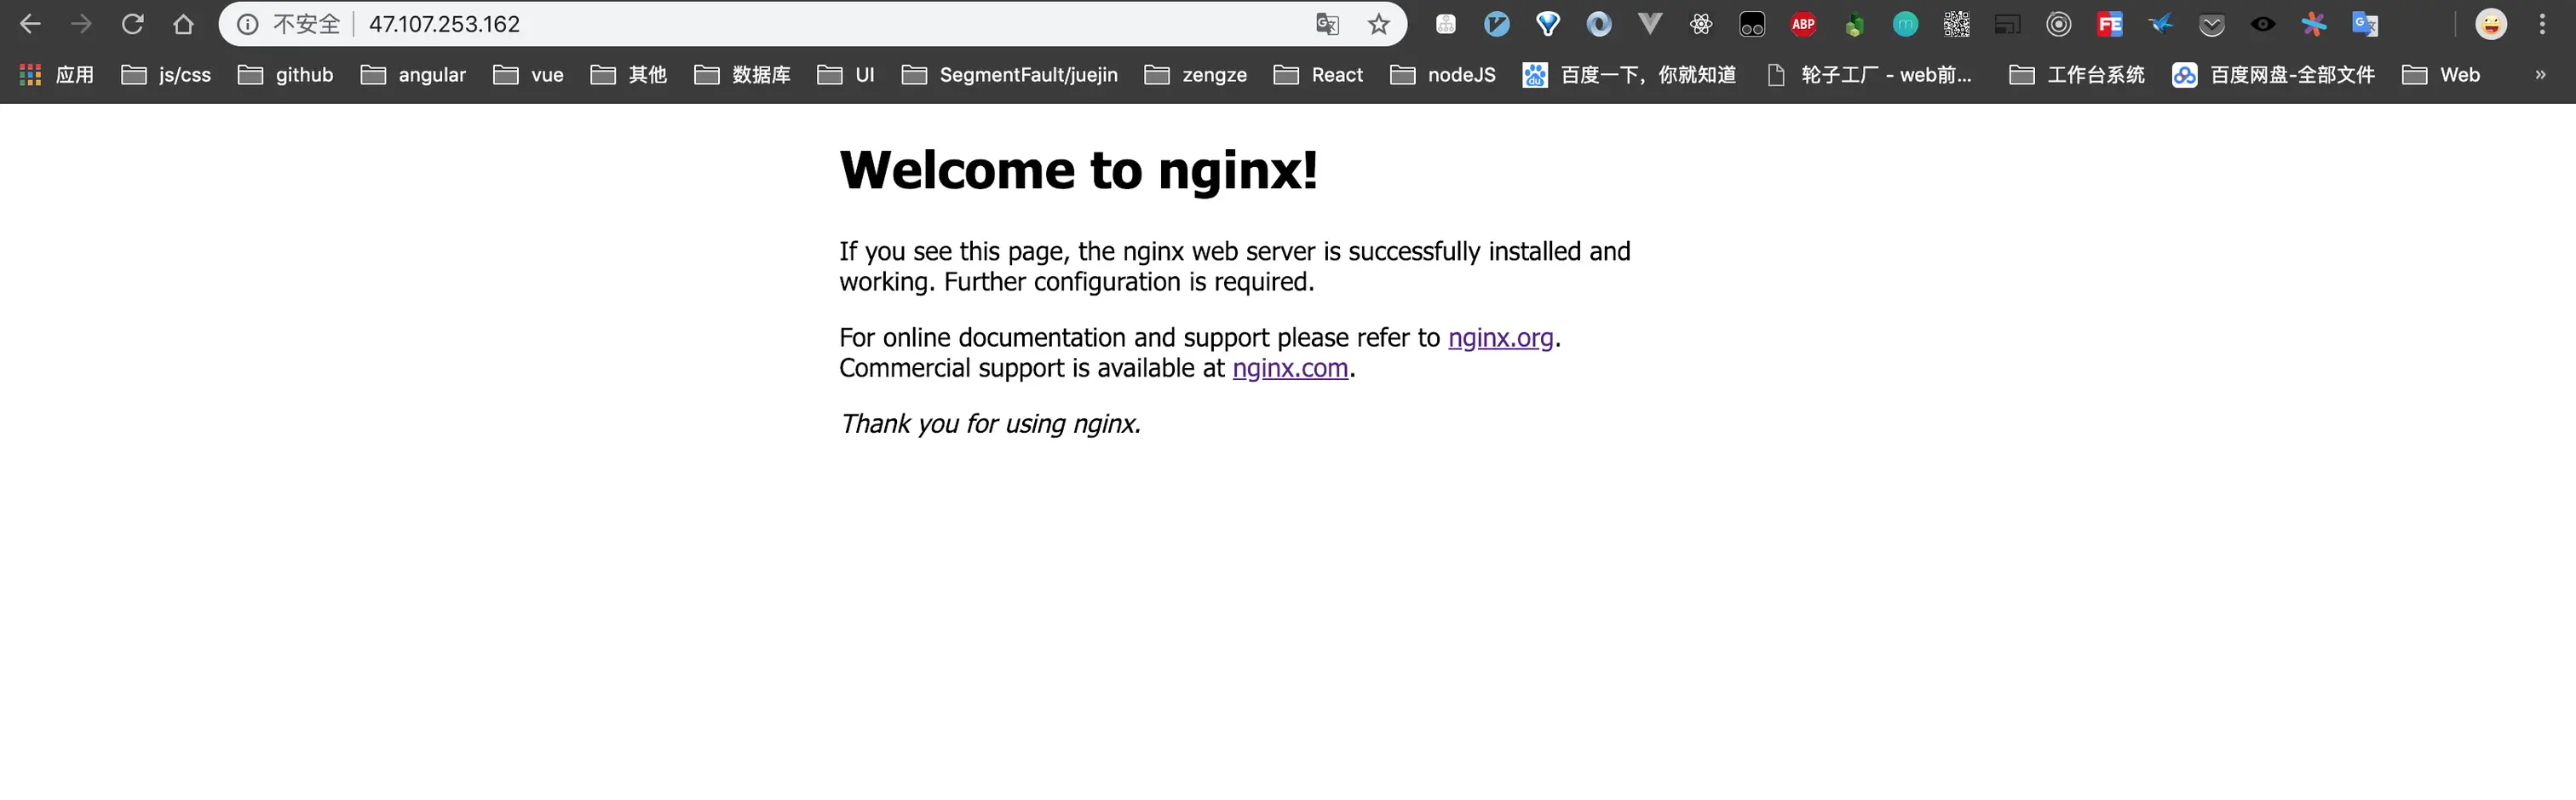Open the Google Translate extension
This screenshot has height=800, width=2576.
[2365, 24]
